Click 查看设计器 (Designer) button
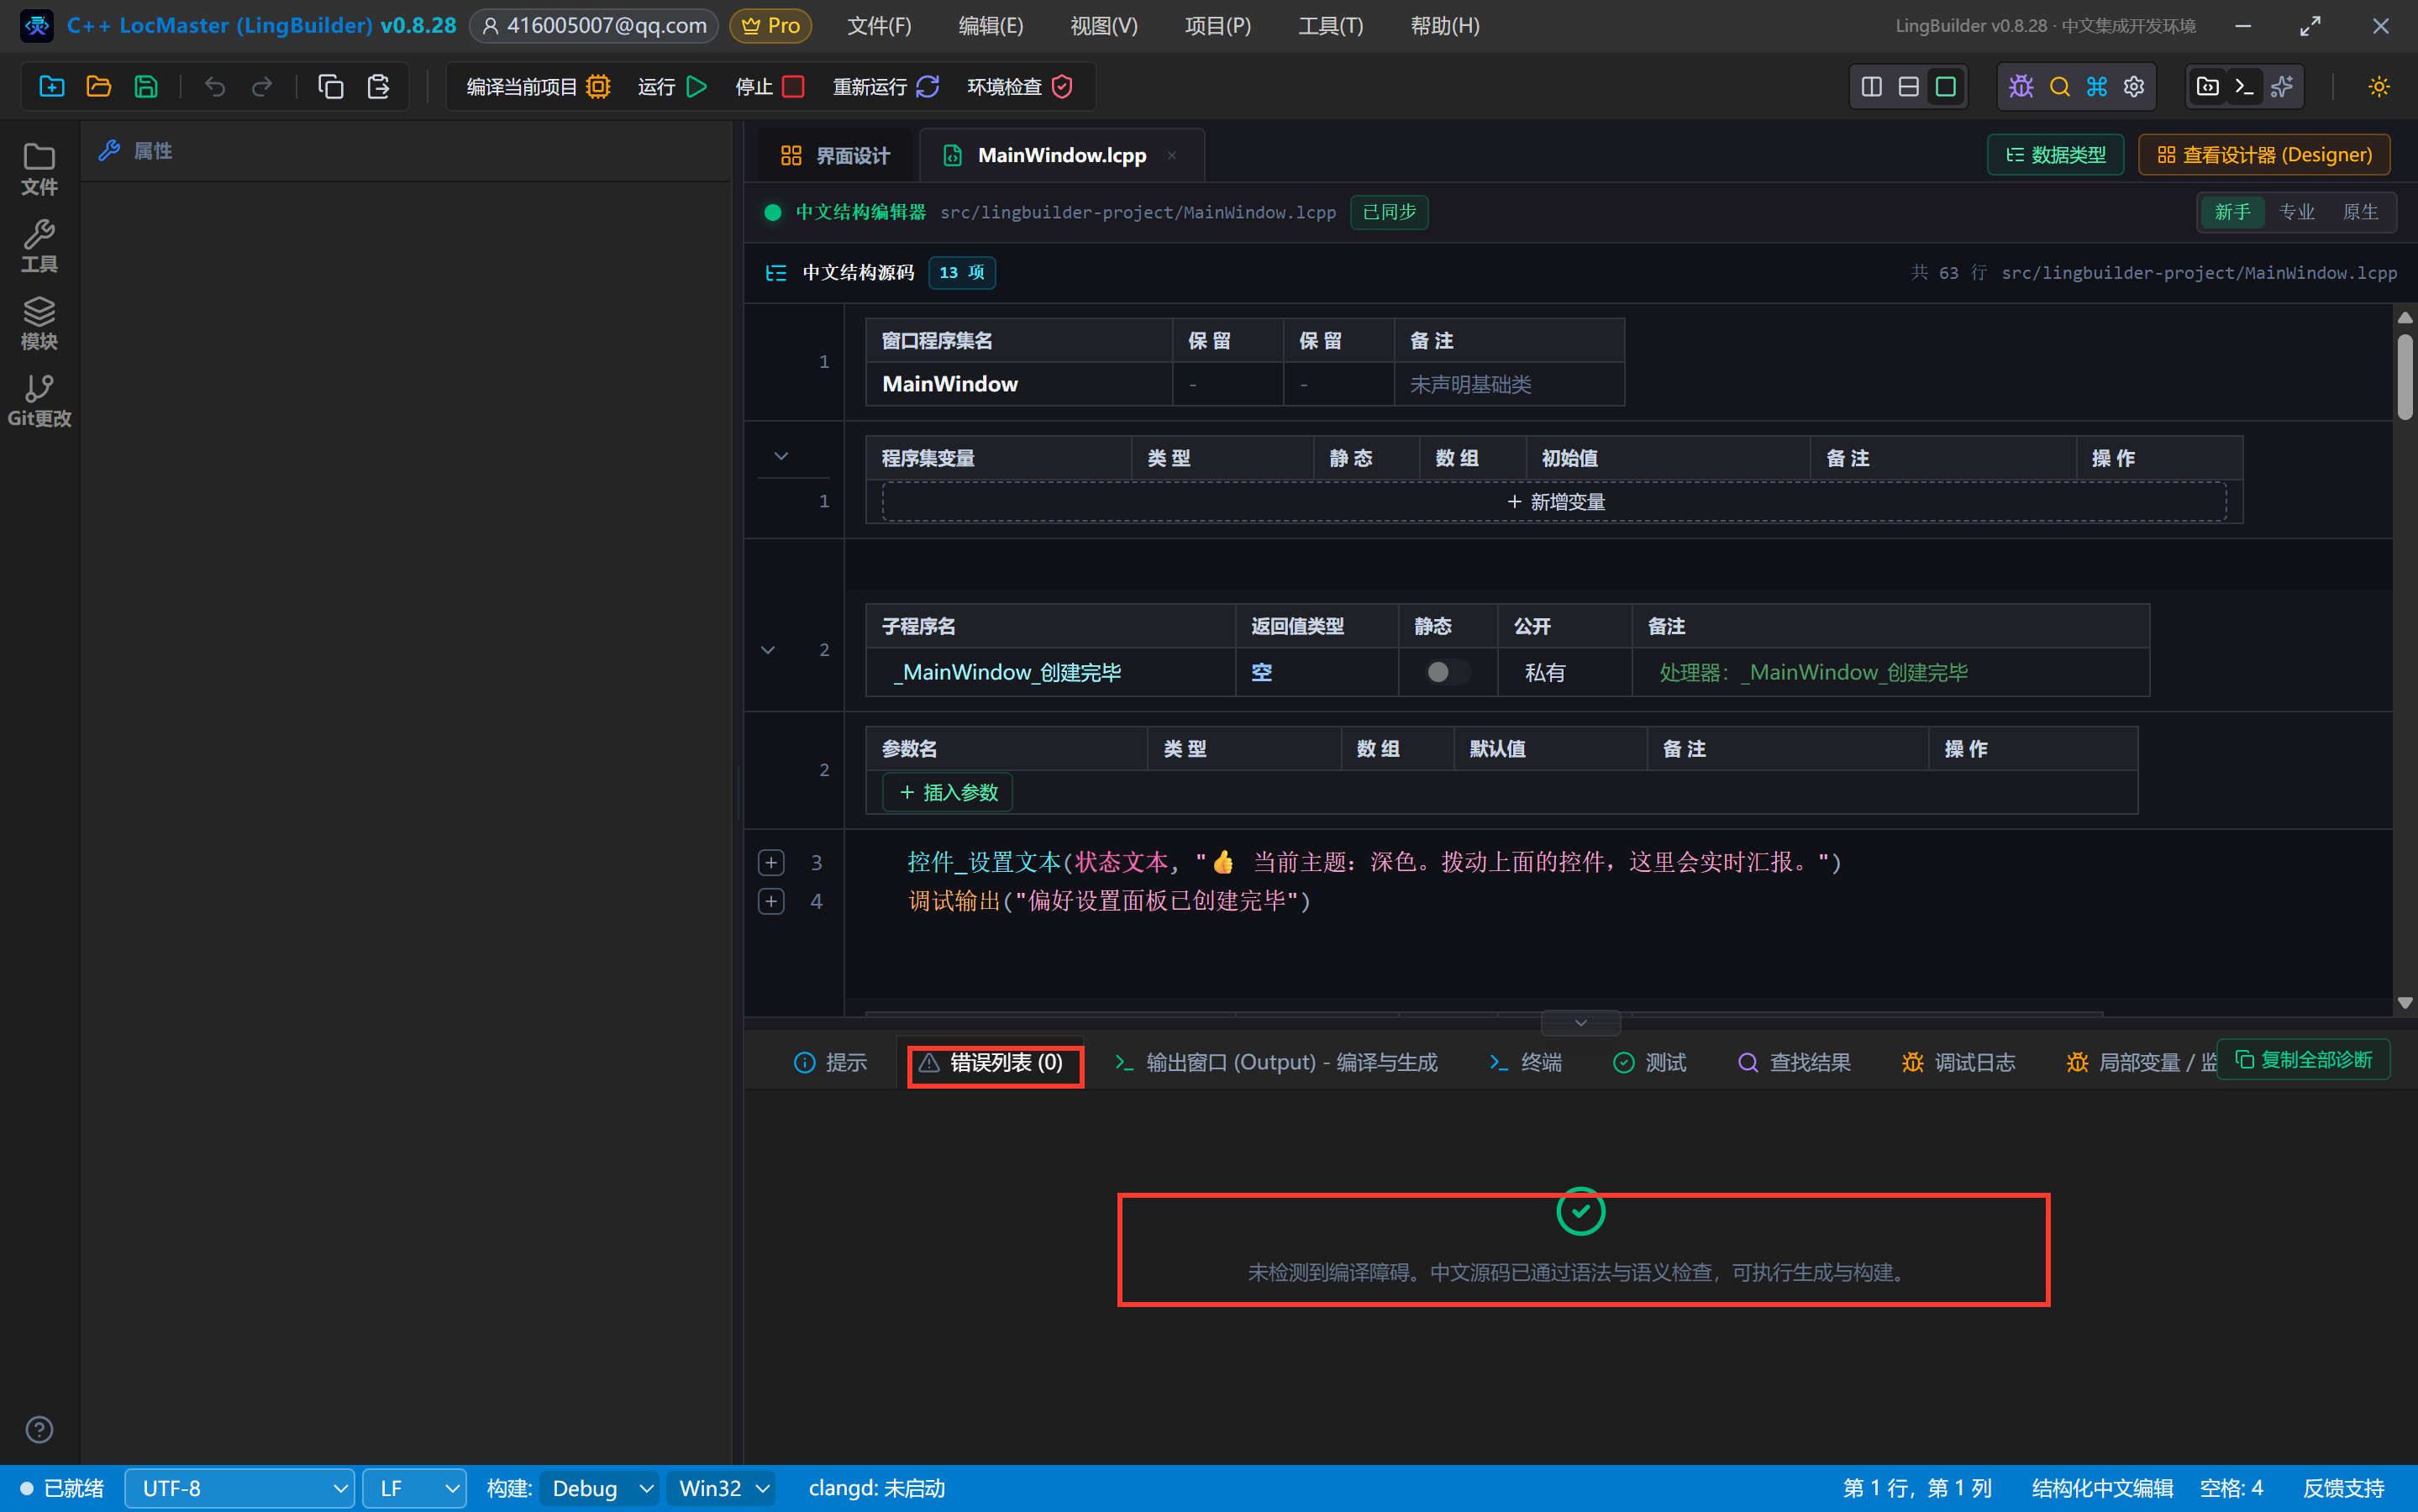The height and width of the screenshot is (1512, 2418). click(x=2264, y=155)
